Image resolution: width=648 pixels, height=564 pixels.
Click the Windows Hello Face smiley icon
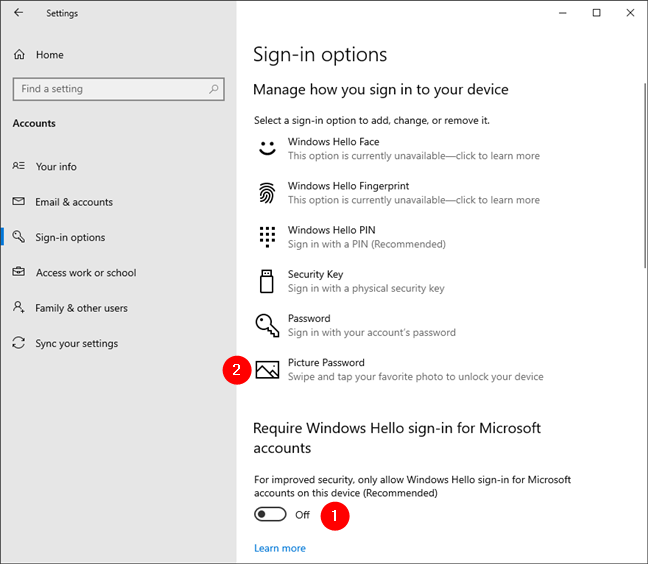(267, 148)
